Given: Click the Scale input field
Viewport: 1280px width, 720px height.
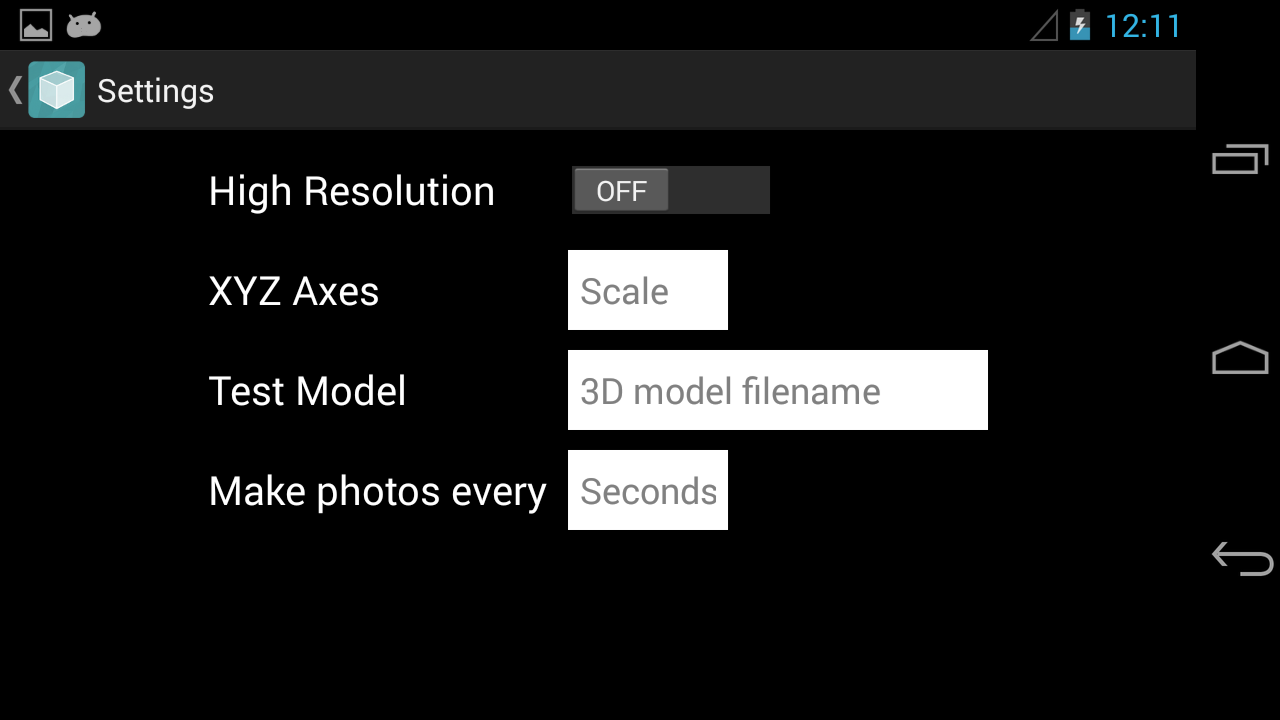Looking at the screenshot, I should pos(647,290).
